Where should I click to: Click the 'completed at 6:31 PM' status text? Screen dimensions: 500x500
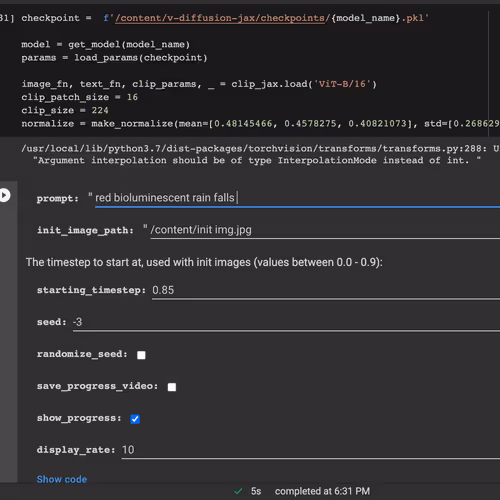[x=322, y=491]
